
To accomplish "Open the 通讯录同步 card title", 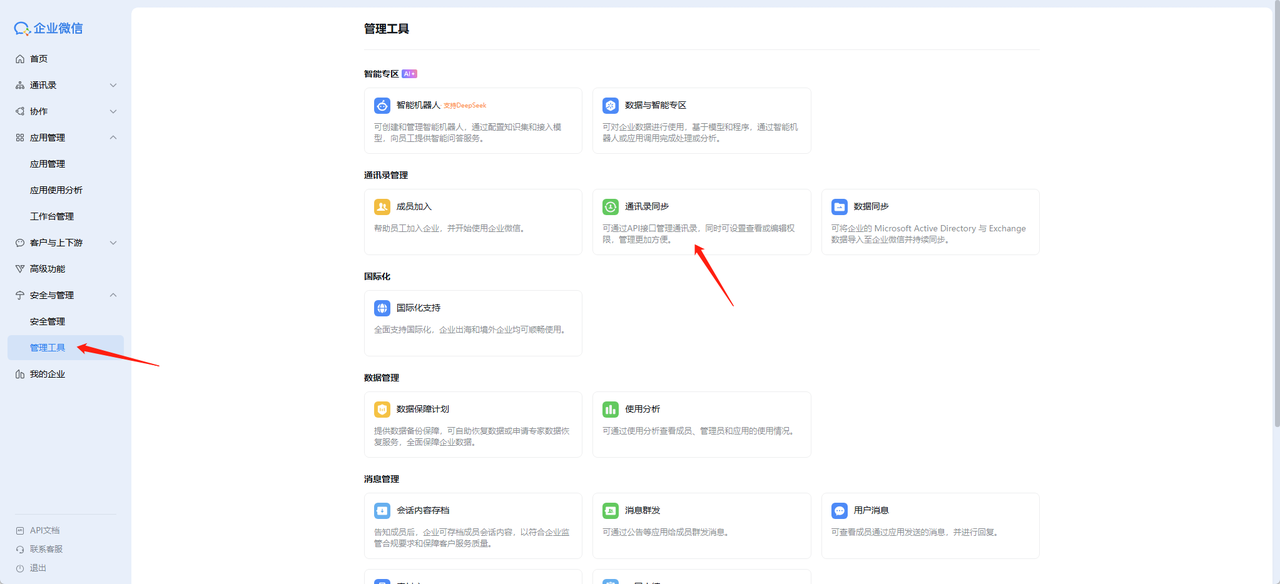I will coord(647,207).
